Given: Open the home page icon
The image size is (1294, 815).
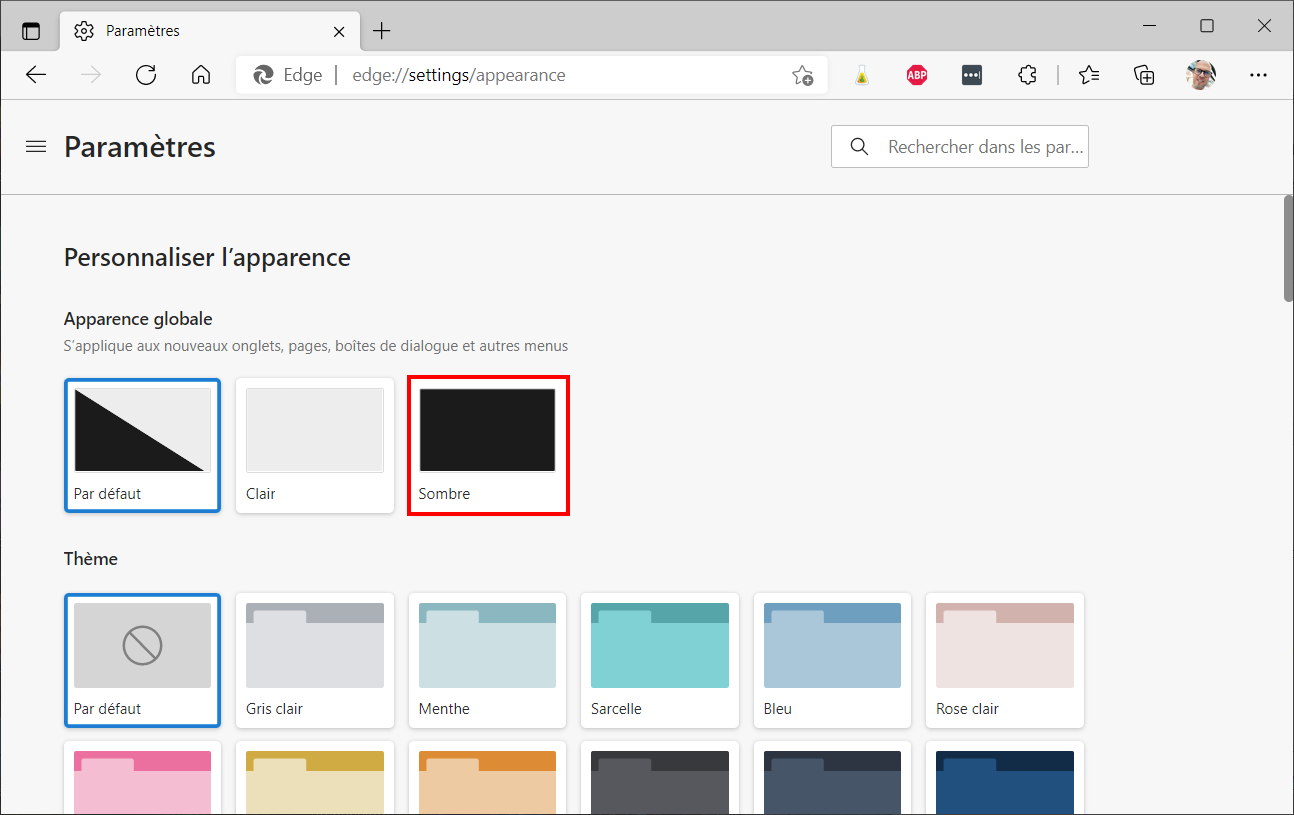Looking at the screenshot, I should pos(201,75).
